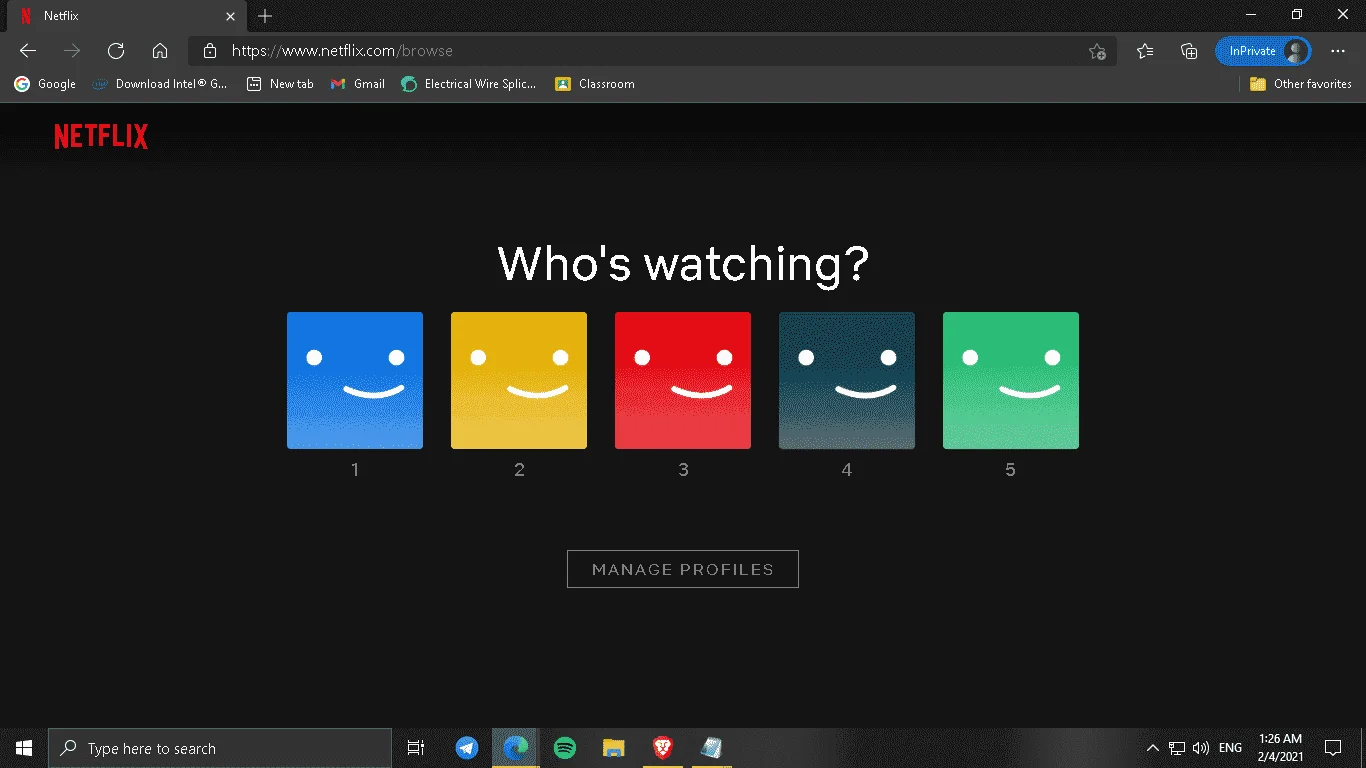The image size is (1366, 768).
Task: Launch Telegram from the taskbar
Action: 467,748
